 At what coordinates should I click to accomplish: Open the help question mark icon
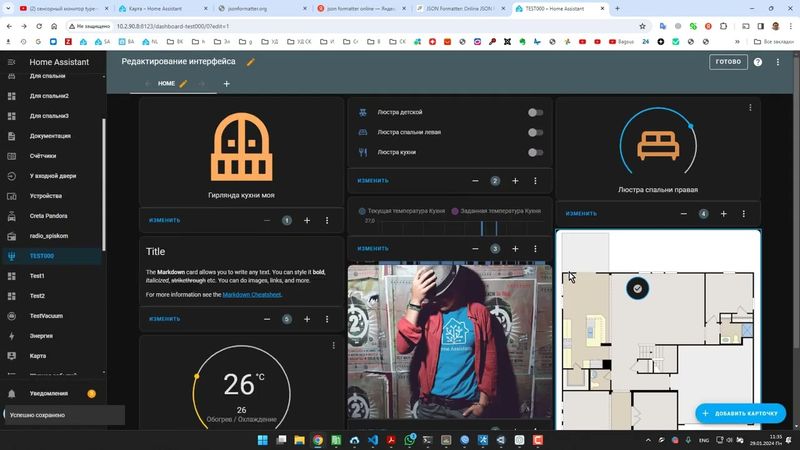[758, 62]
